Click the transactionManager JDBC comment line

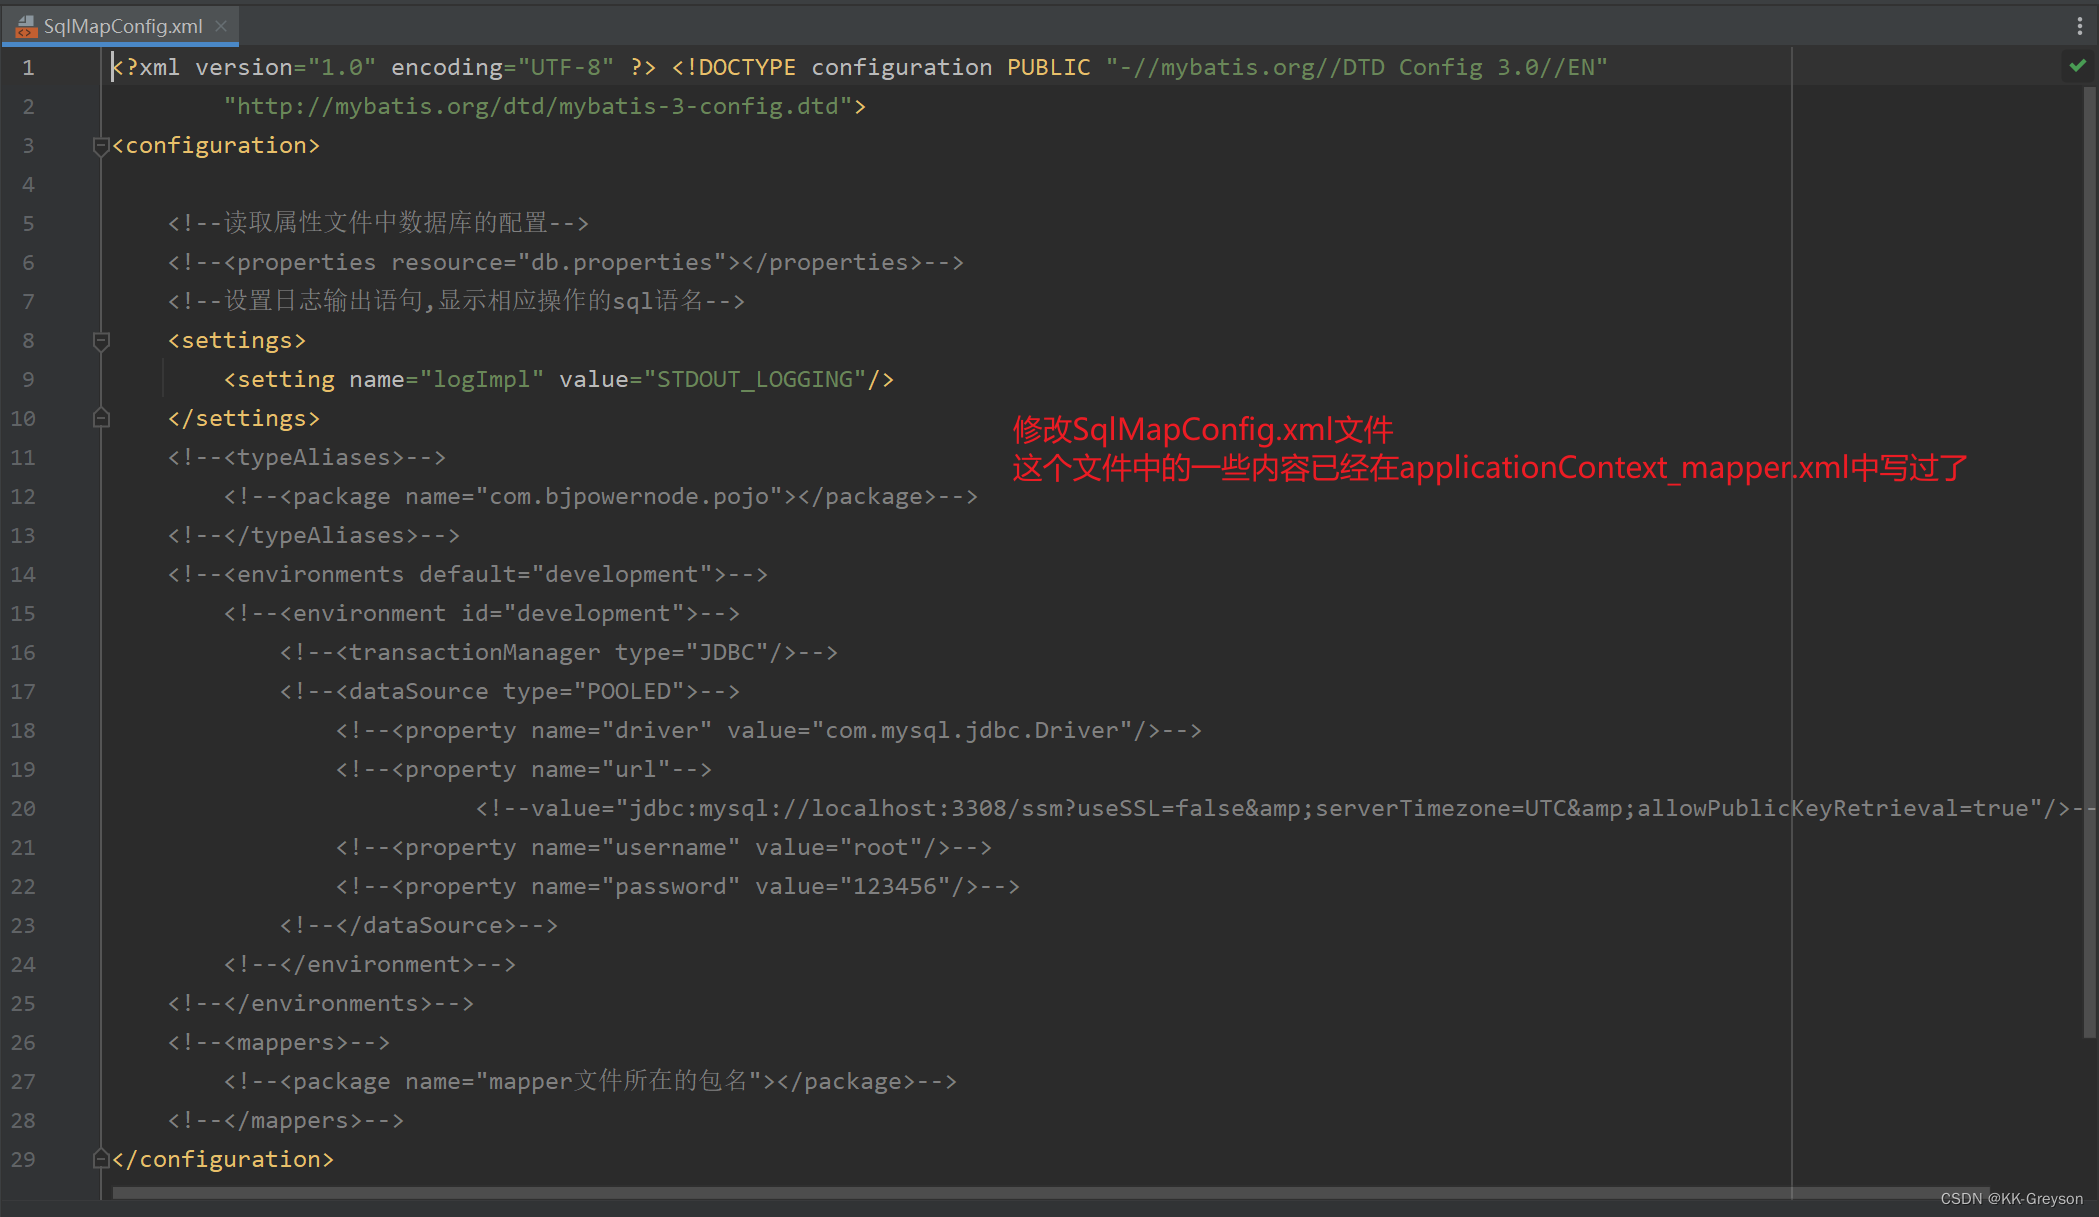click(559, 653)
